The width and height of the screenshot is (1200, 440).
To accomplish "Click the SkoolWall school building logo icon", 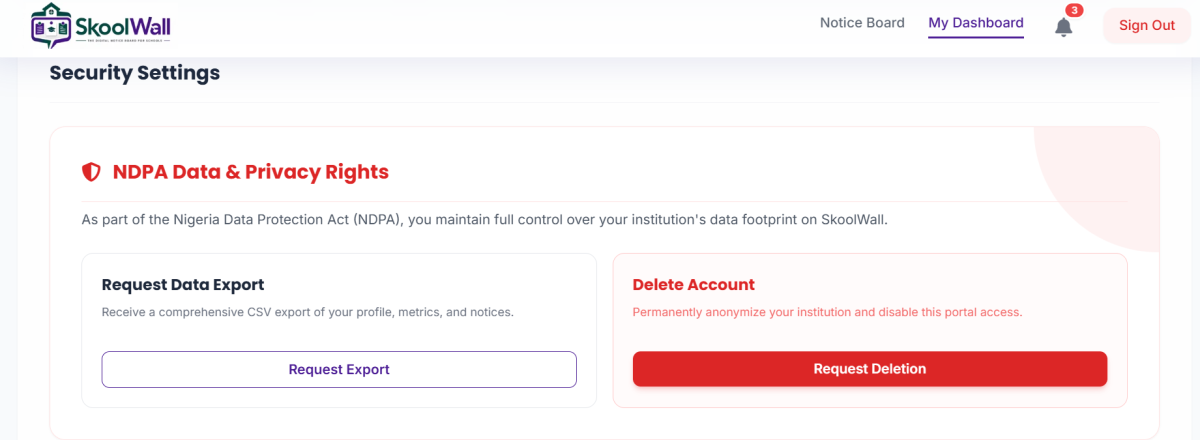I will [52, 26].
